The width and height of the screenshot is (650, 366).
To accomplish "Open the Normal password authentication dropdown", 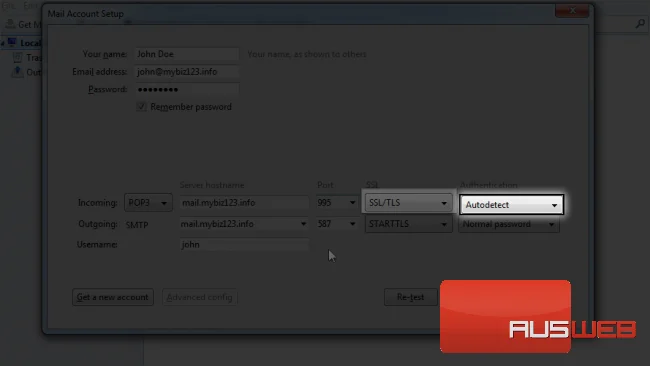I will click(509, 224).
